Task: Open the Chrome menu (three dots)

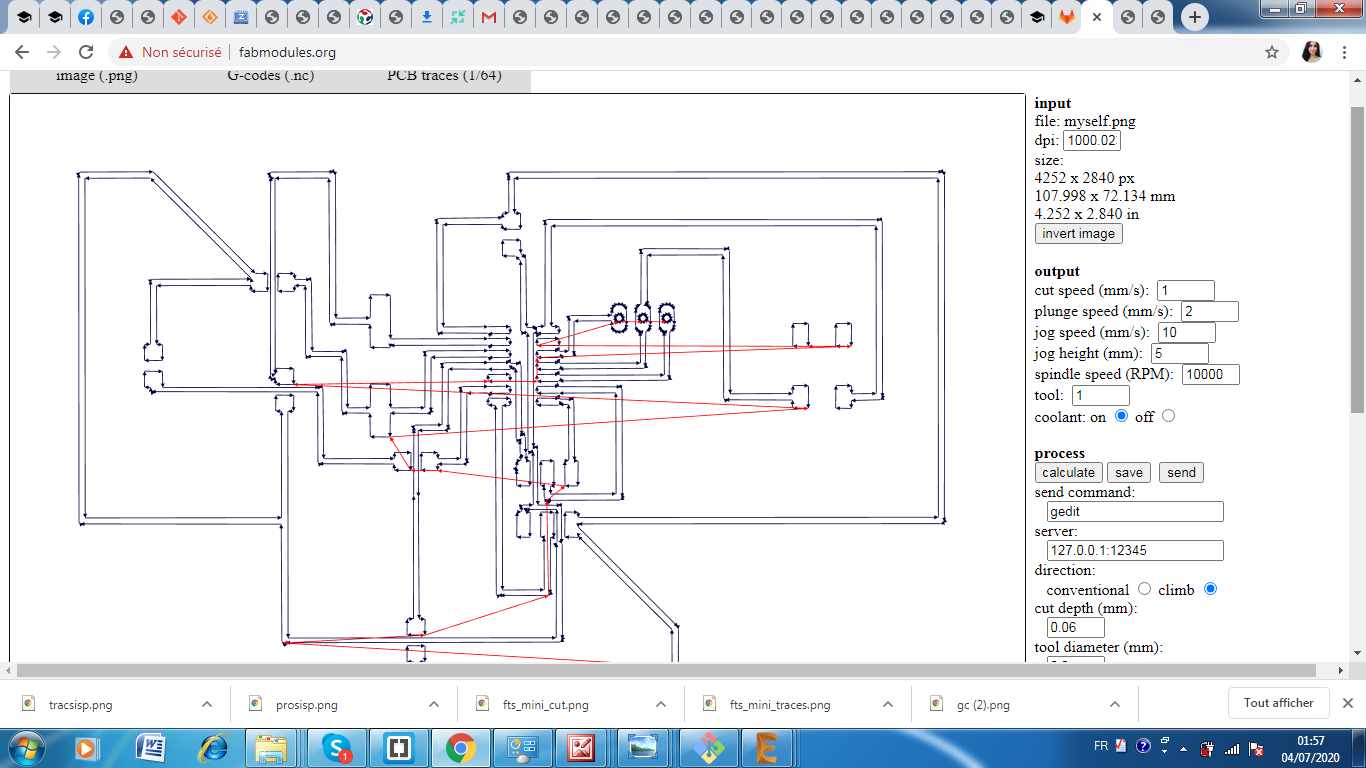Action: [1346, 52]
